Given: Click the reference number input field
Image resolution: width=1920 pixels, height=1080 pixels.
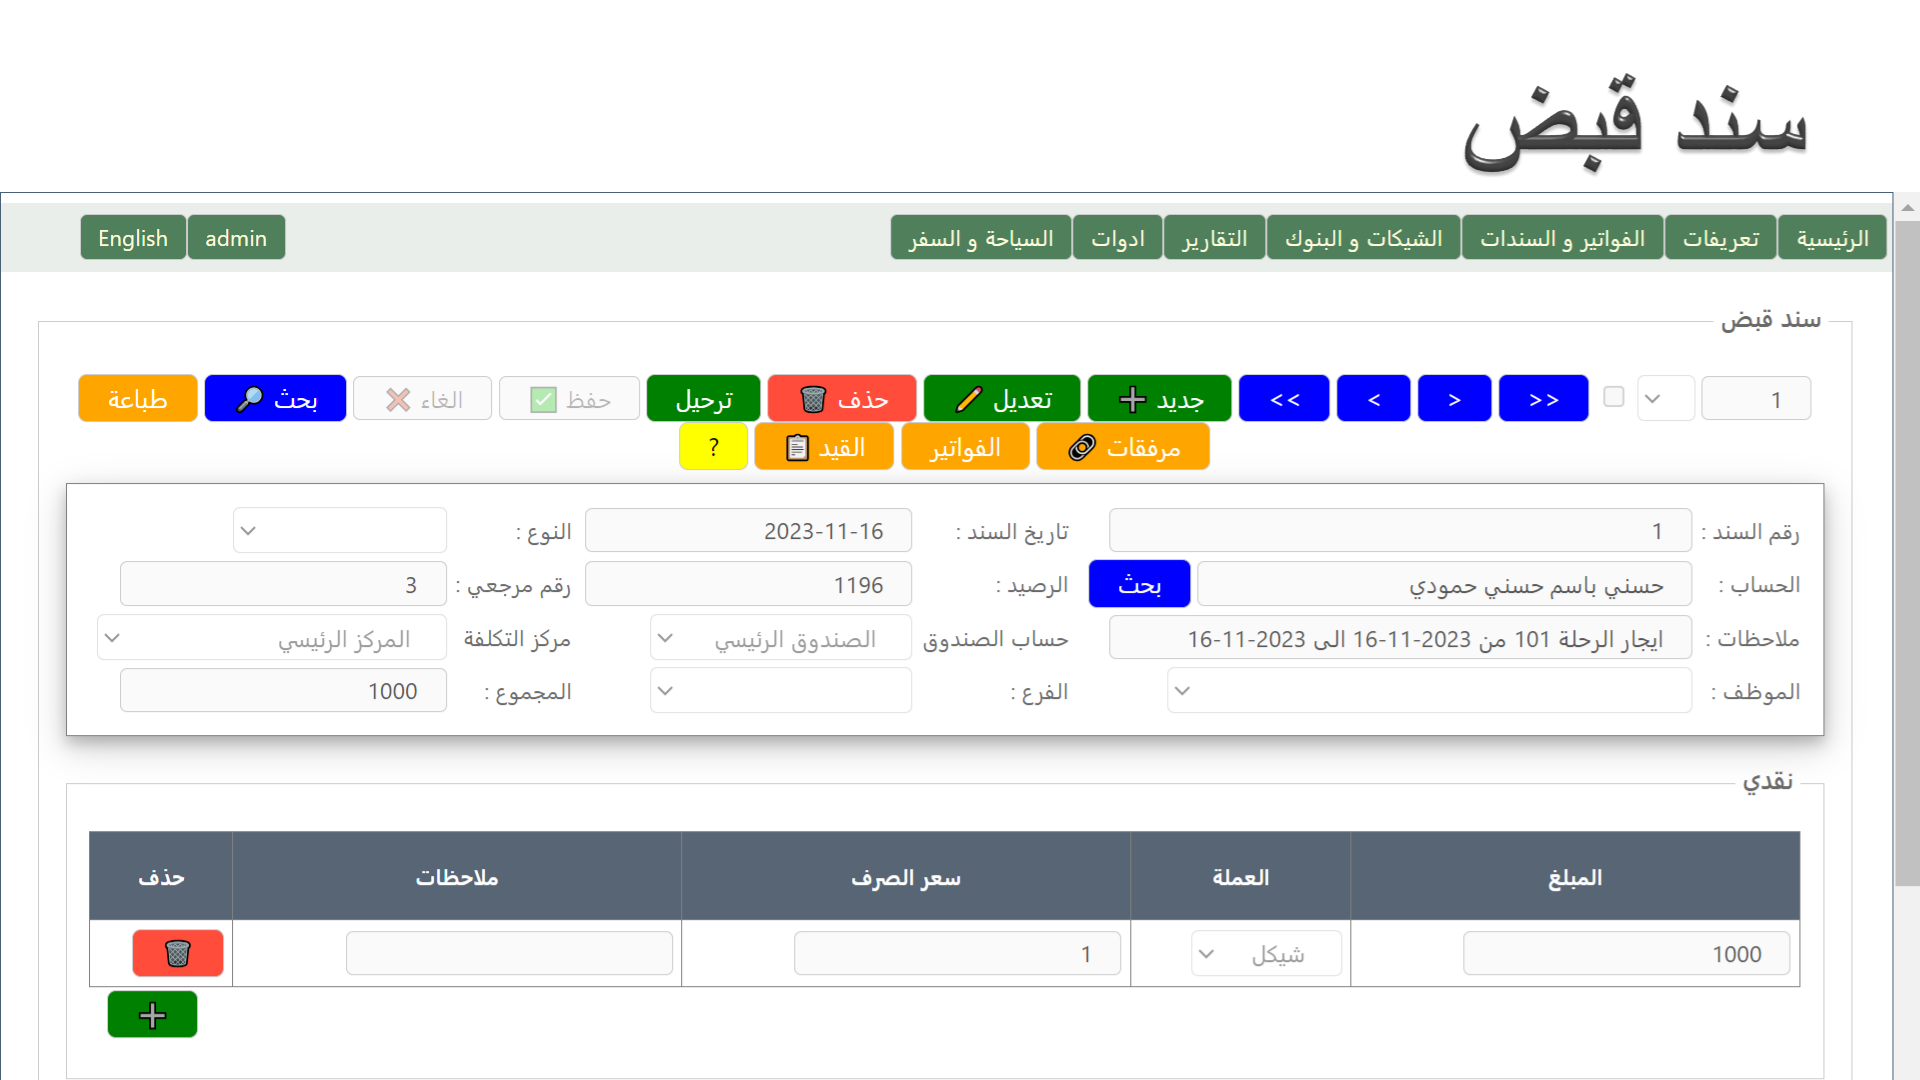Looking at the screenshot, I should [x=283, y=585].
